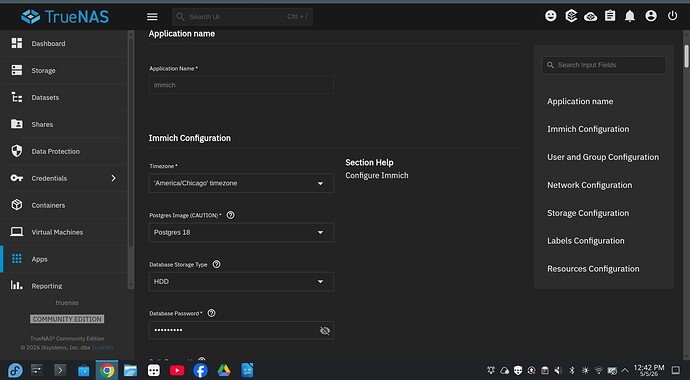This screenshot has width=690, height=380.
Task: Open Data Protection in the sidebar
Action: pyautogui.click(x=64, y=151)
